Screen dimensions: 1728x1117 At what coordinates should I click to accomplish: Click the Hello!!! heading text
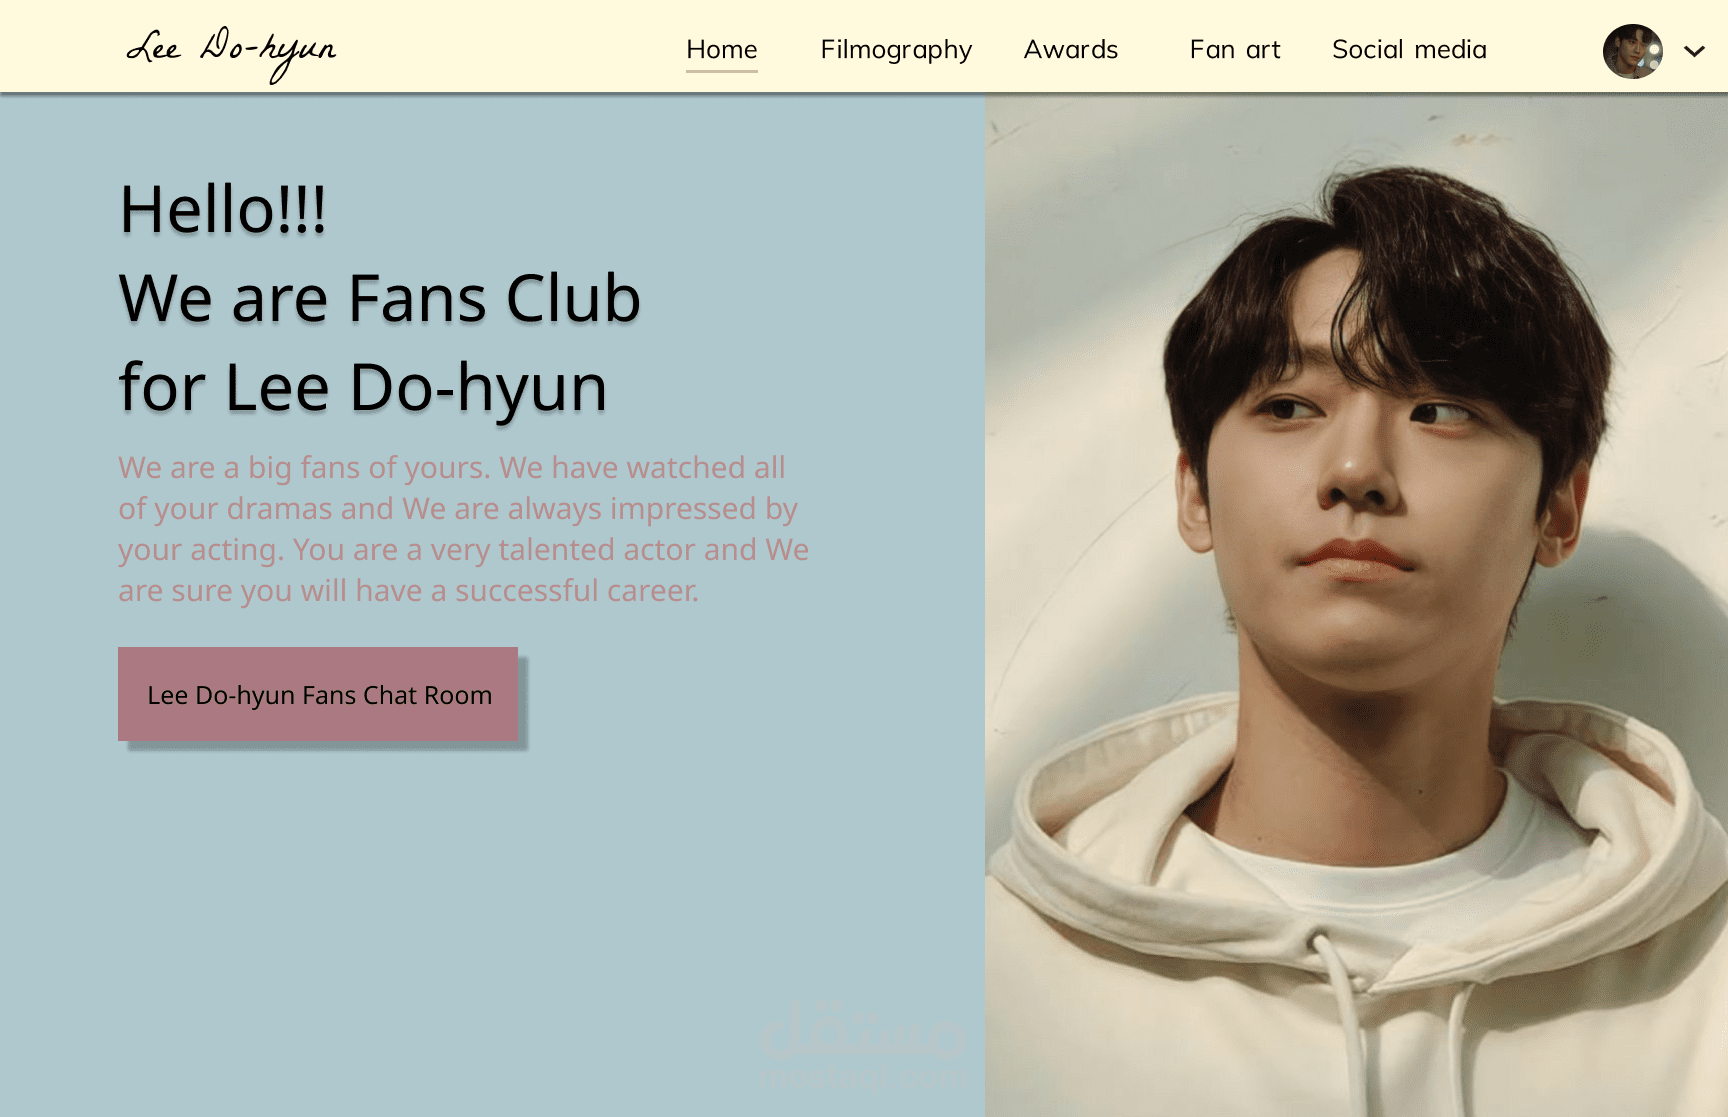(x=223, y=210)
